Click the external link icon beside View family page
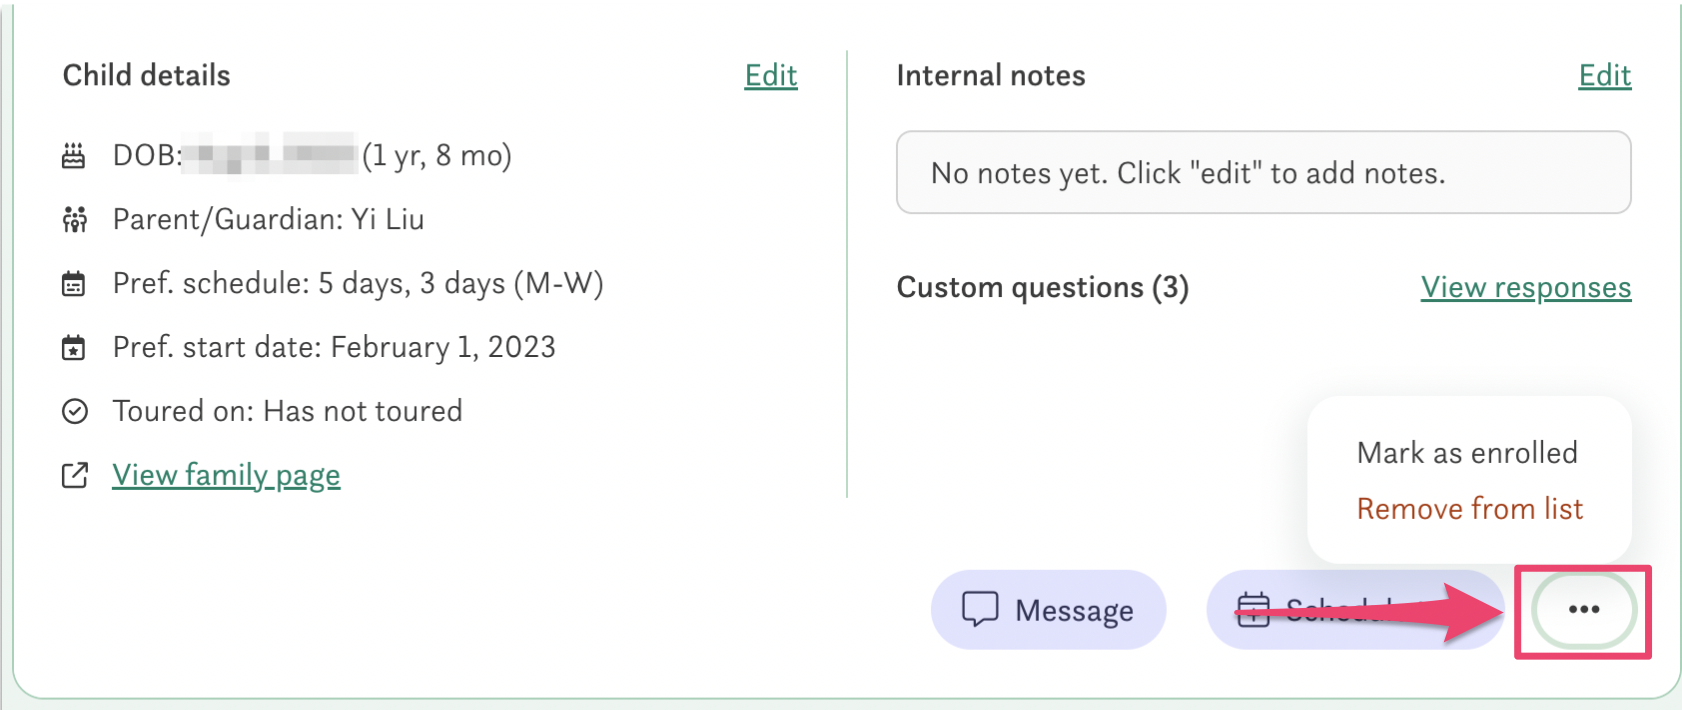The width and height of the screenshot is (1682, 710). pyautogui.click(x=75, y=475)
